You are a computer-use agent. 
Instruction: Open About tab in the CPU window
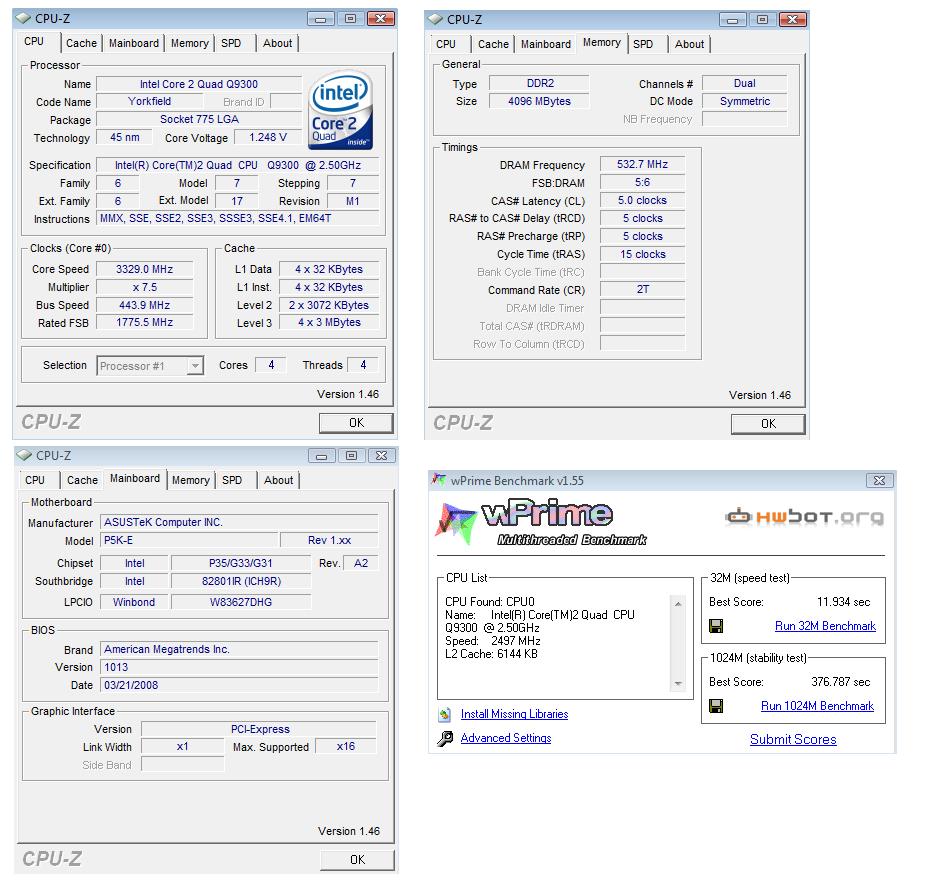tap(277, 43)
